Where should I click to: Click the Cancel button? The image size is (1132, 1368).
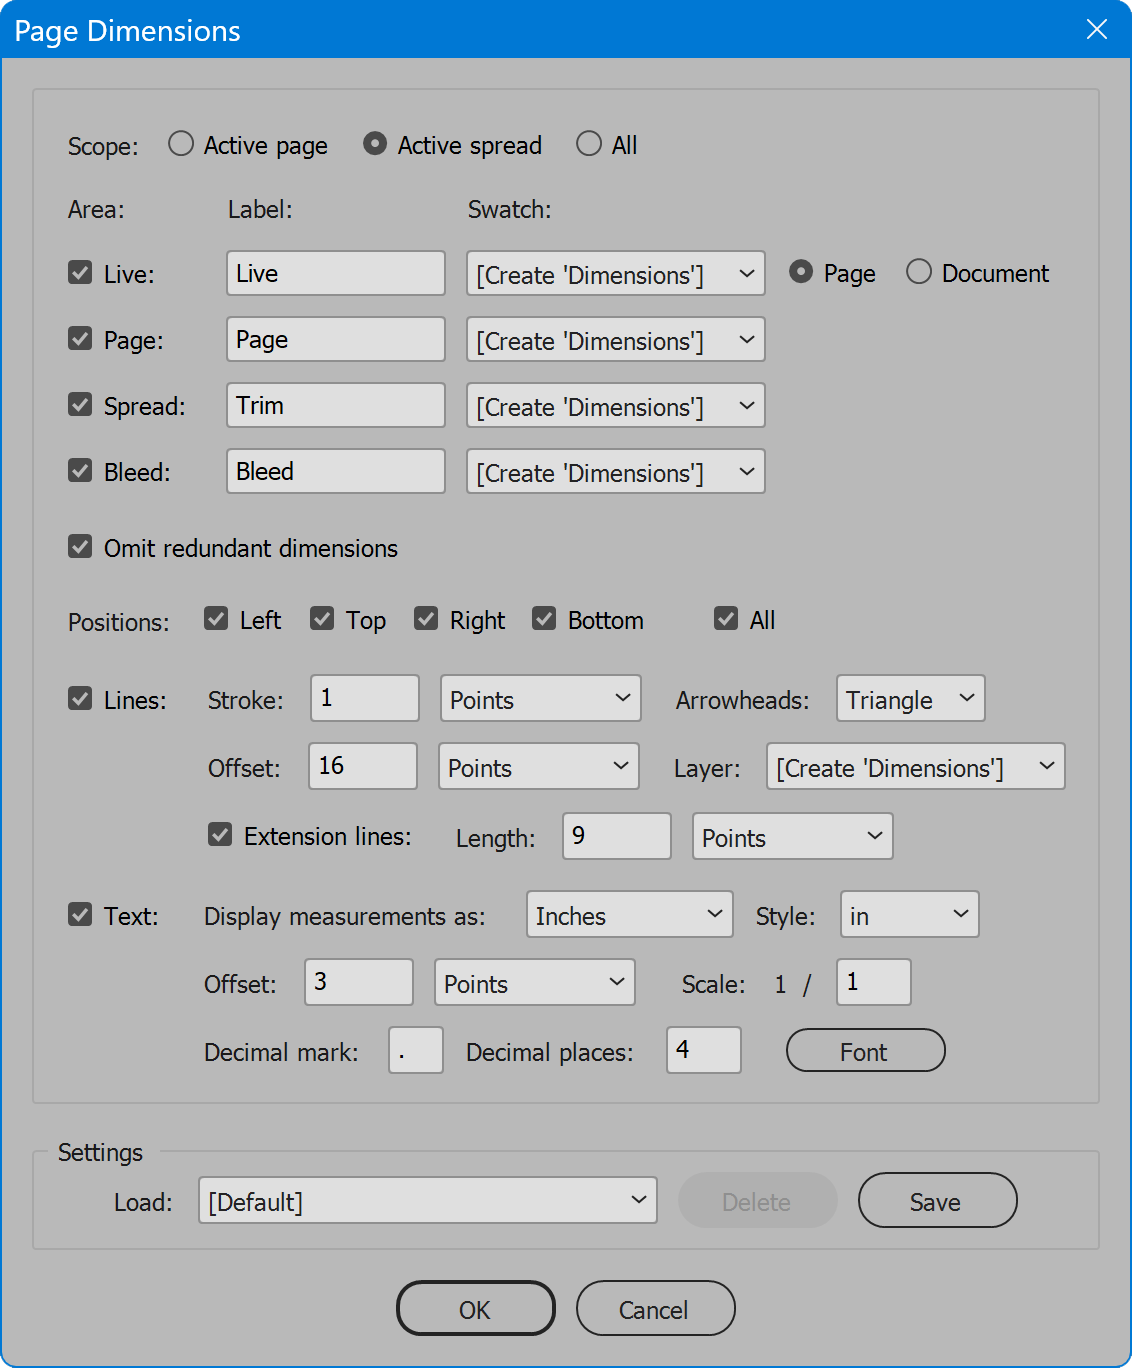[x=656, y=1308]
